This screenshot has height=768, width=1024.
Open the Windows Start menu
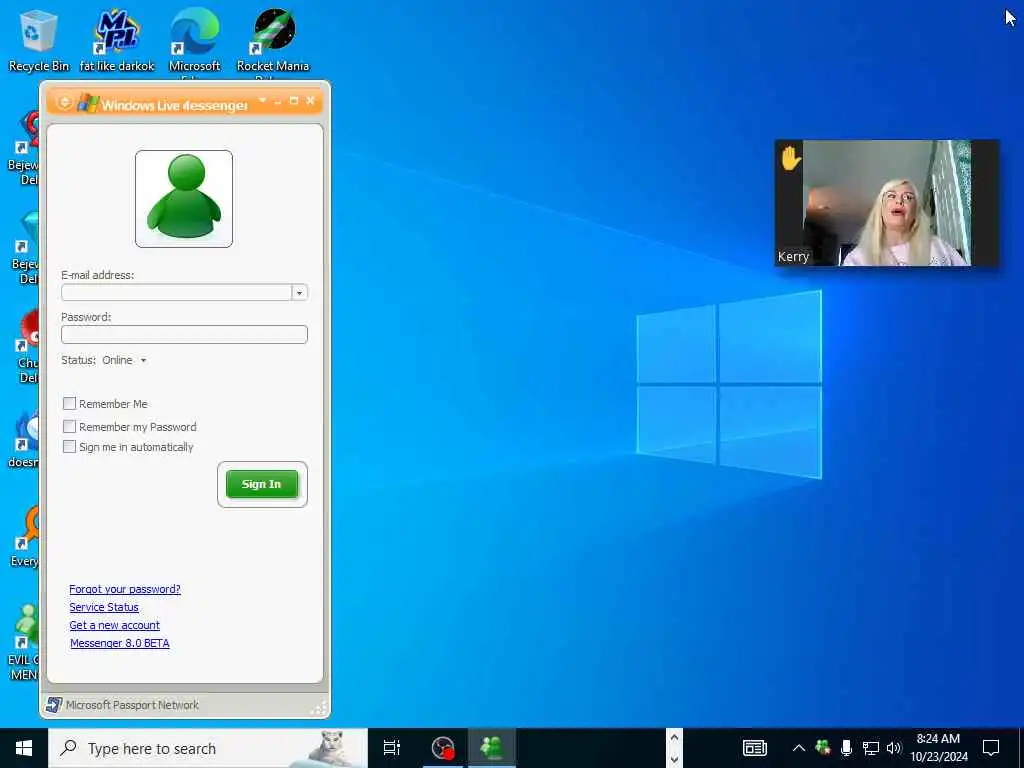24,748
